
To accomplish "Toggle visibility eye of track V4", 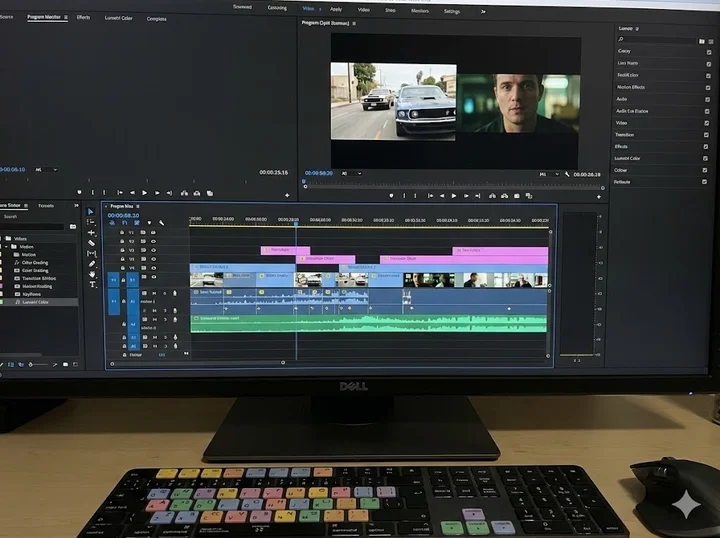I will pyautogui.click(x=153, y=268).
